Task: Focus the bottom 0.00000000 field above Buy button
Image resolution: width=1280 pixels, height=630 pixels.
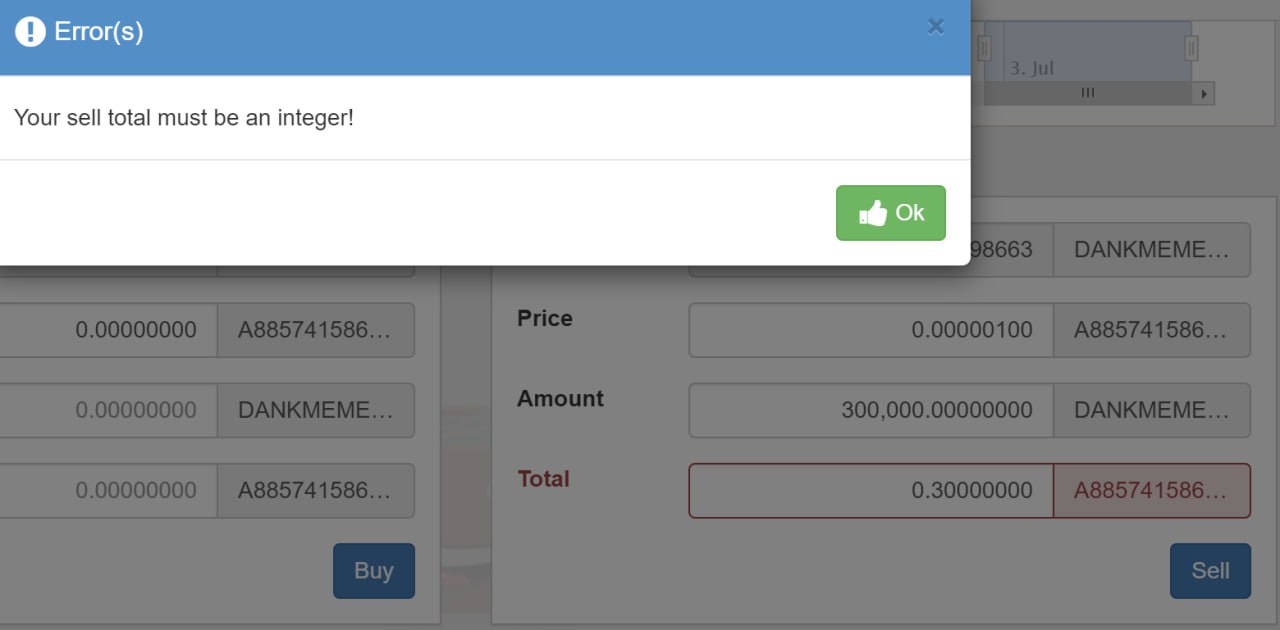Action: (x=108, y=490)
